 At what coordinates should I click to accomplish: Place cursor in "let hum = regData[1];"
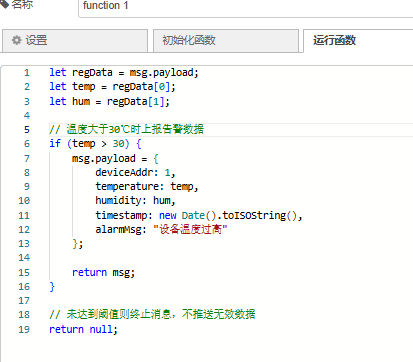point(109,101)
